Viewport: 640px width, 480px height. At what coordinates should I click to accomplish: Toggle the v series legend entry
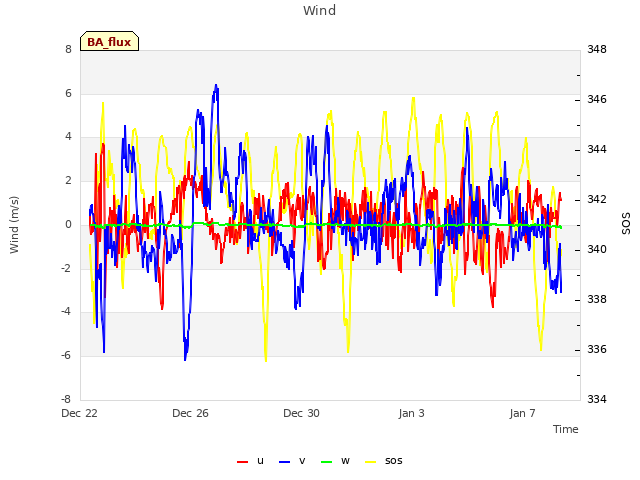coord(292,461)
